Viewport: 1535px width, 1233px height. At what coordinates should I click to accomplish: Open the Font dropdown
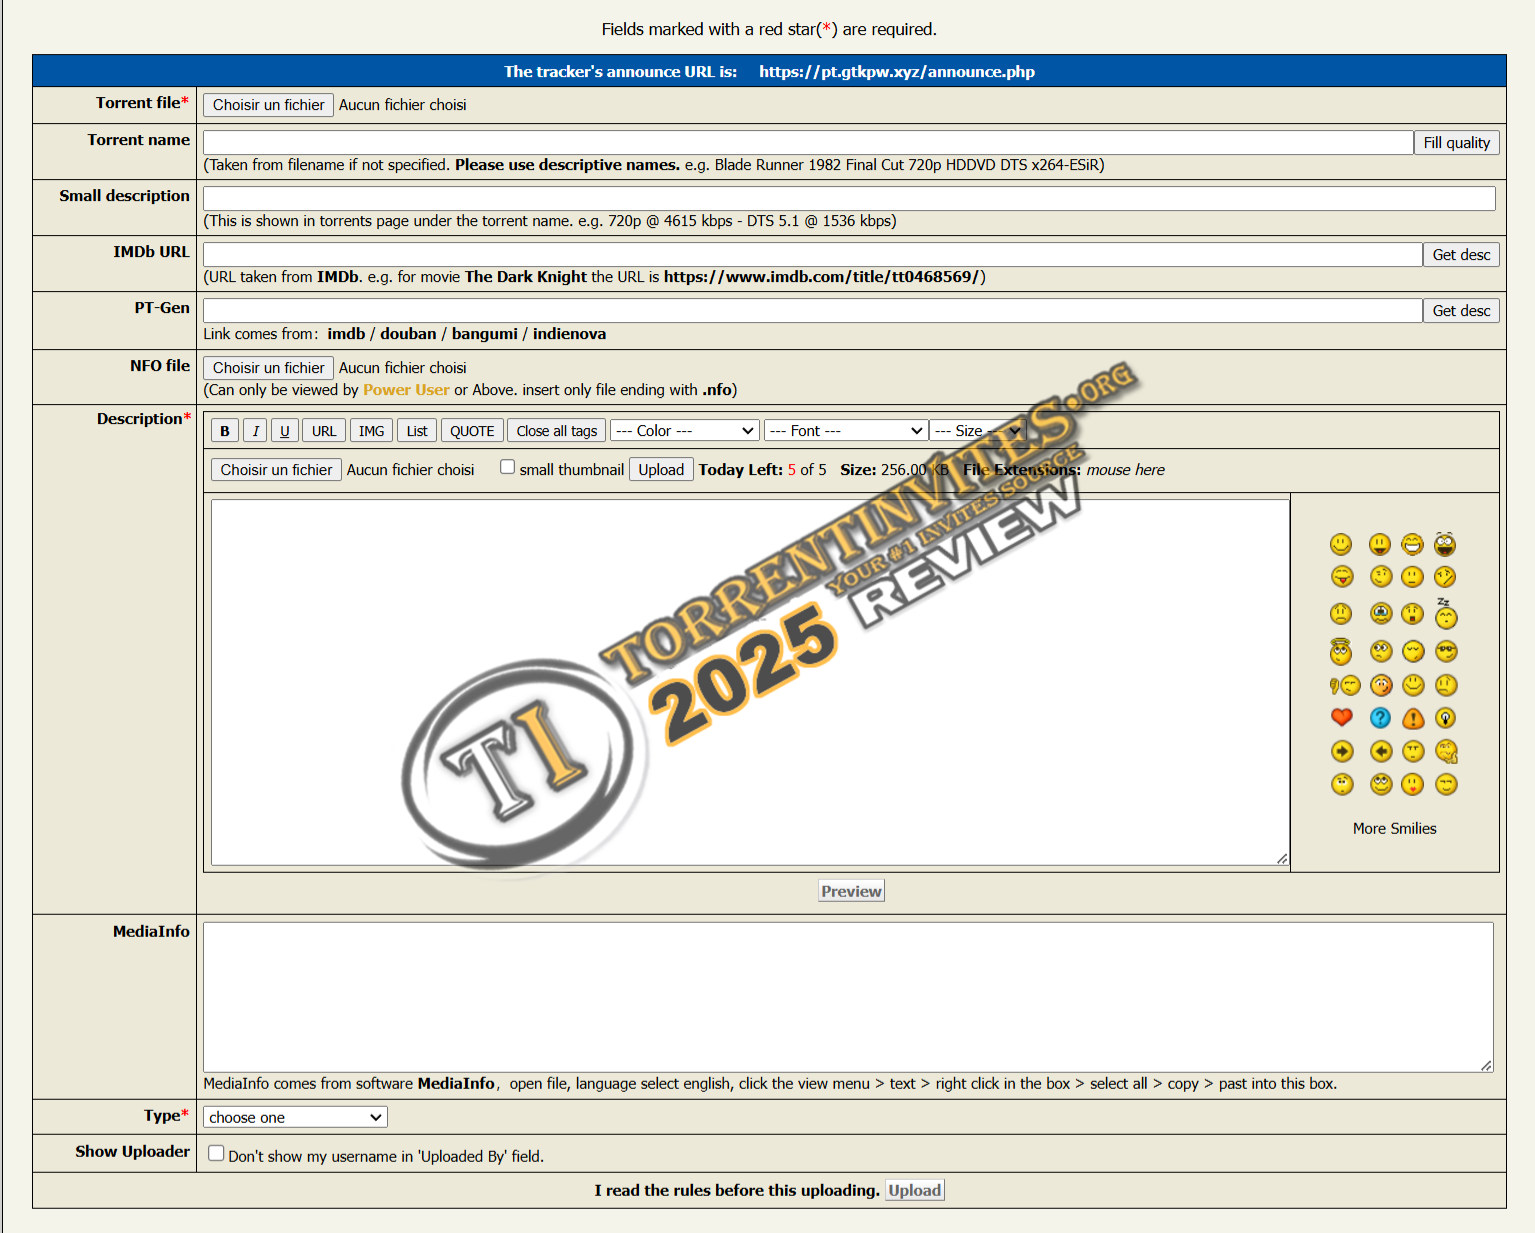[846, 430]
